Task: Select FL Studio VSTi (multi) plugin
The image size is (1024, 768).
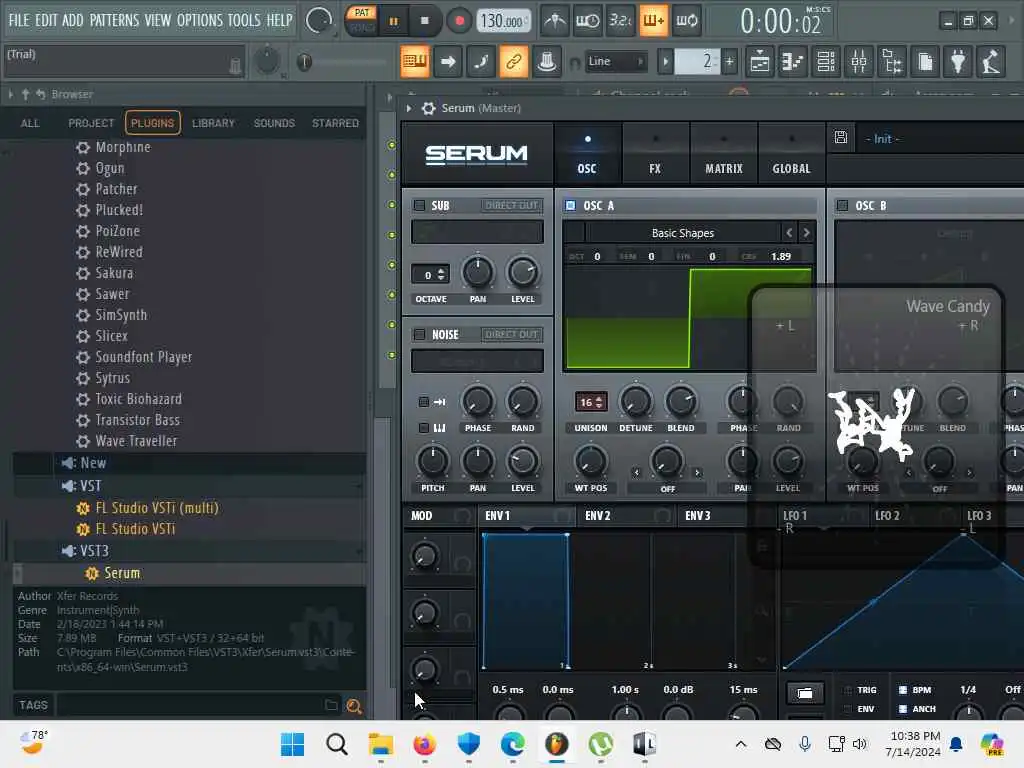Action: tap(157, 508)
